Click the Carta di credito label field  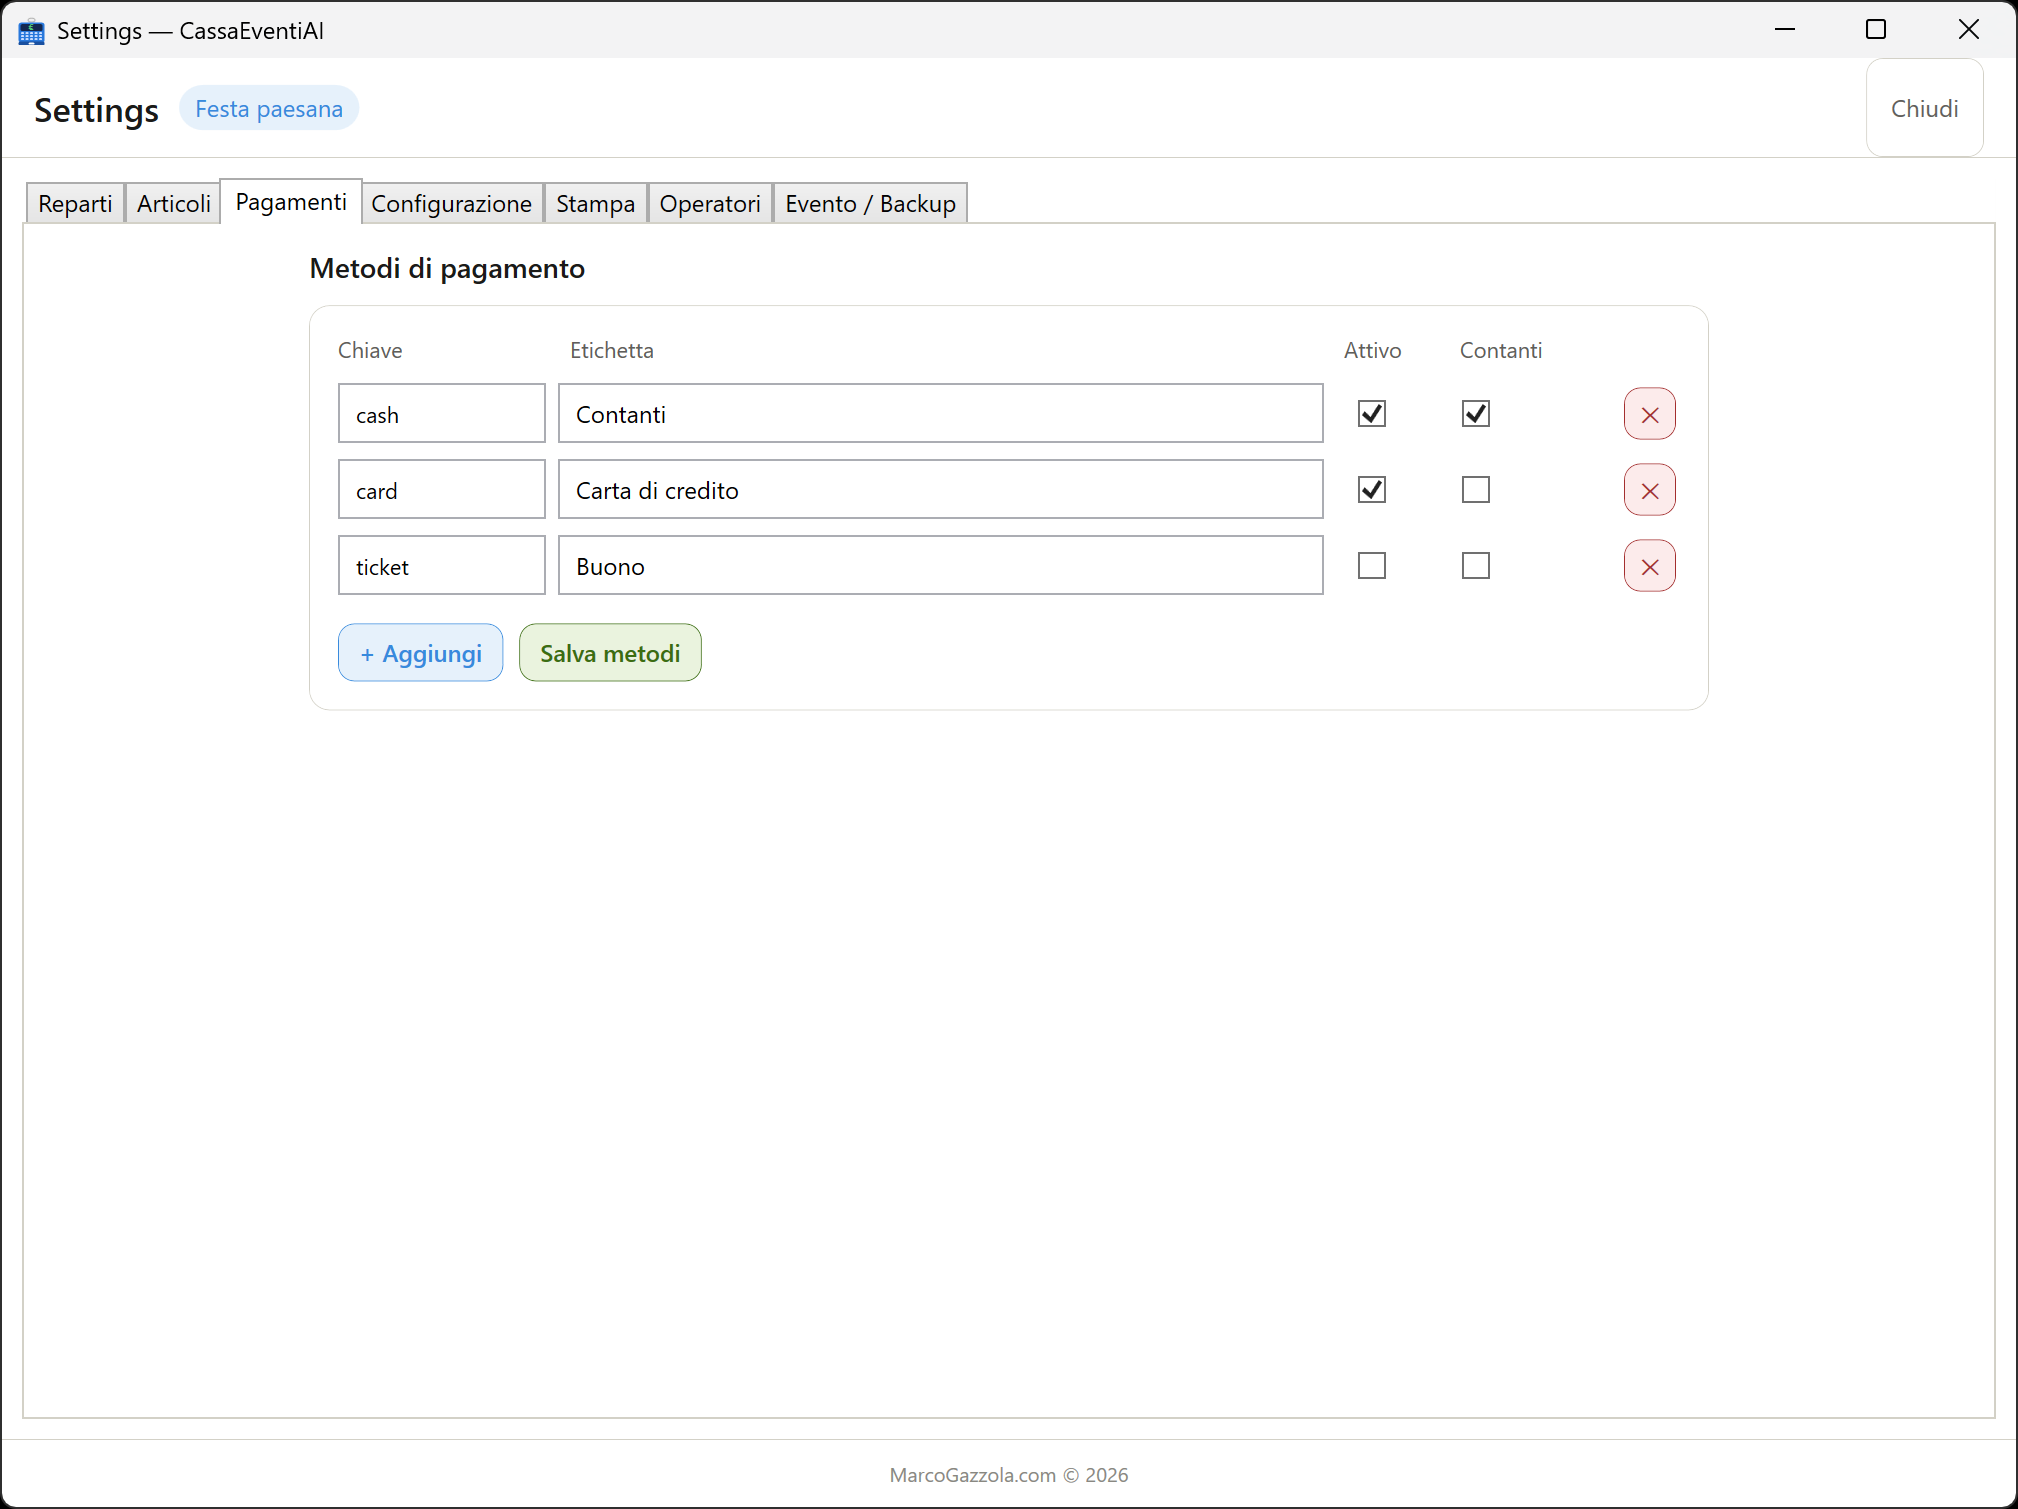941,490
